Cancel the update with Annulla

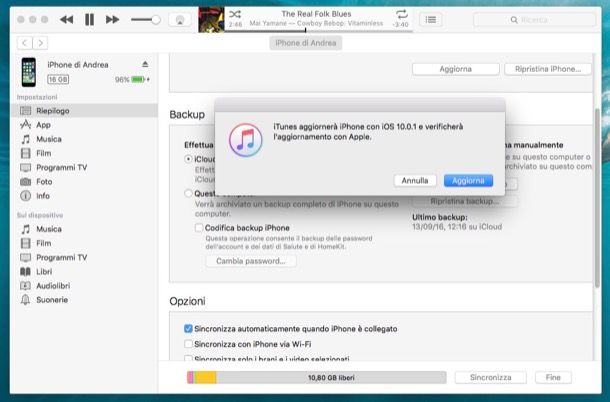(415, 181)
